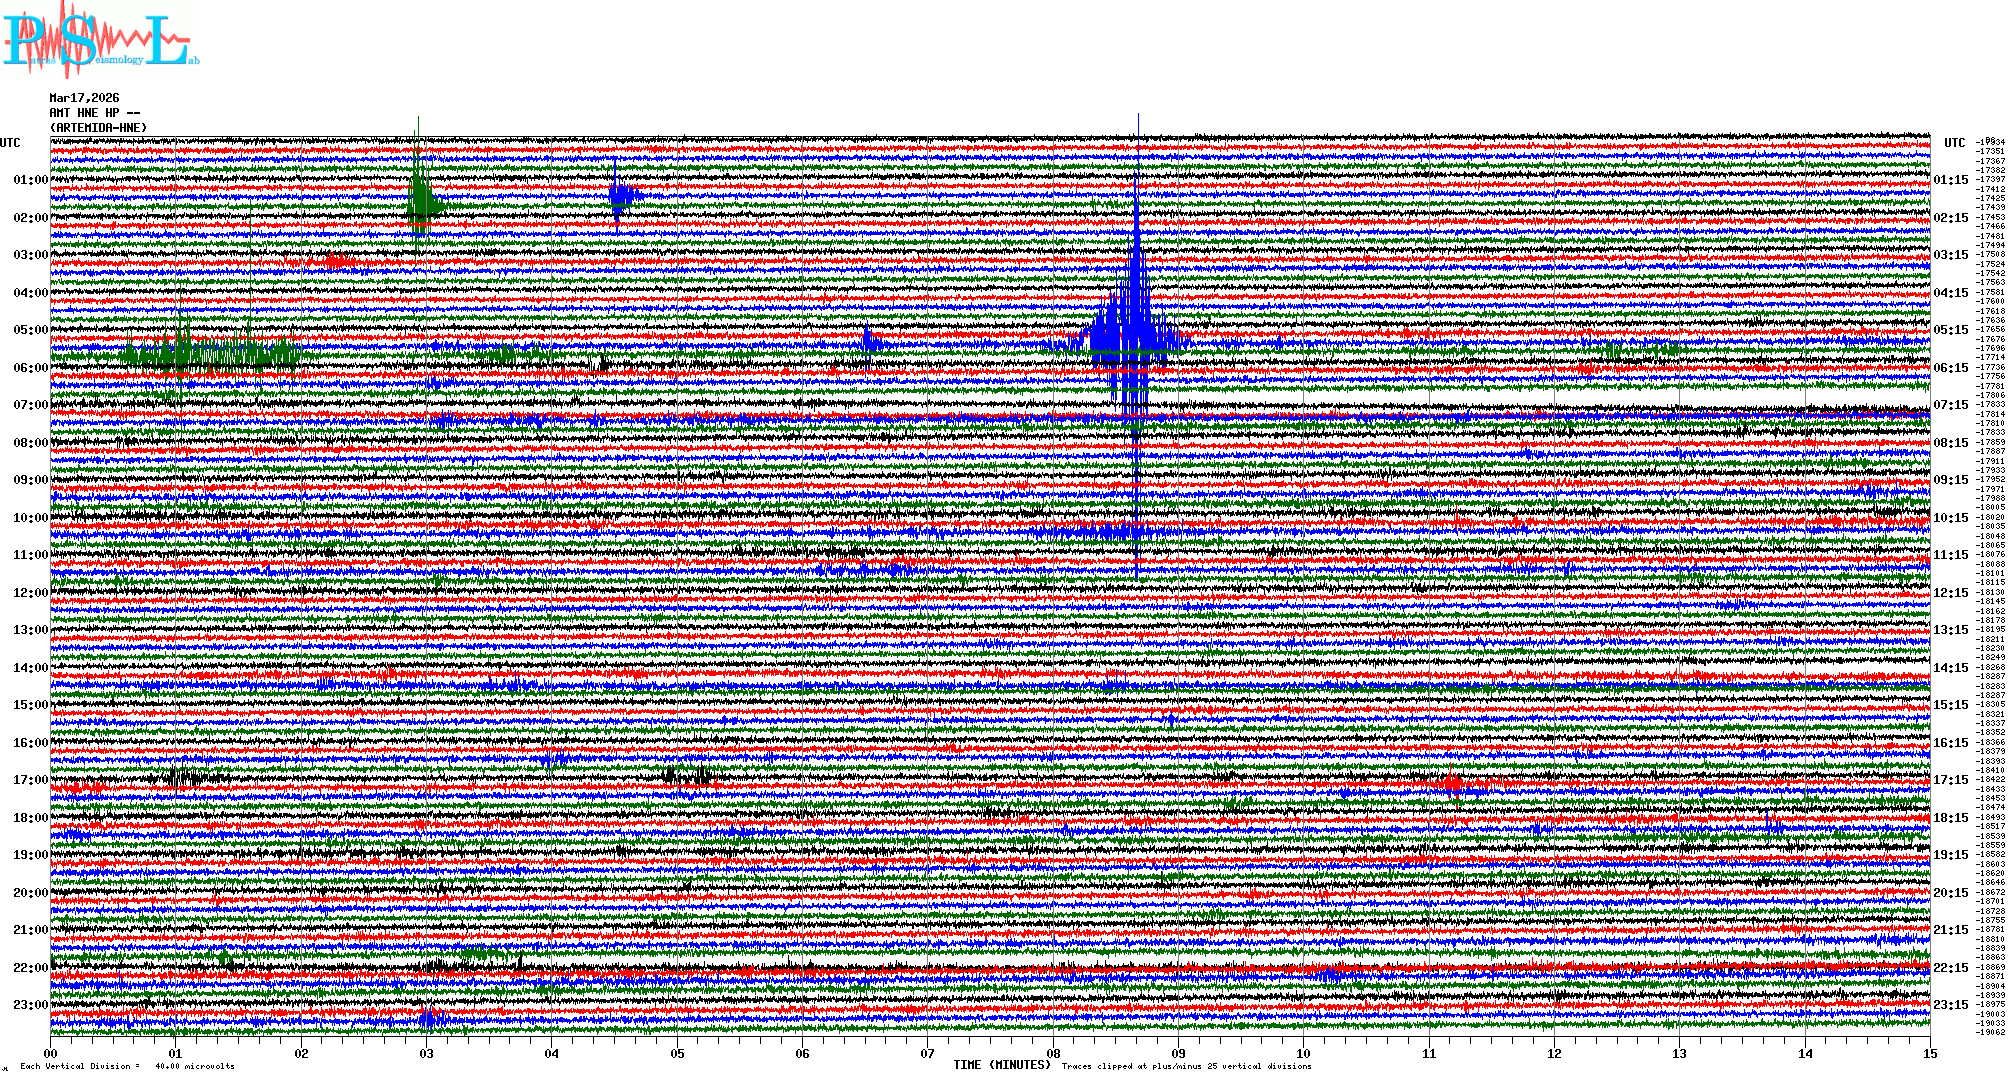The width and height of the screenshot is (2010, 1080).
Task: Click the green seismic burst near minute 03
Action: (420, 198)
